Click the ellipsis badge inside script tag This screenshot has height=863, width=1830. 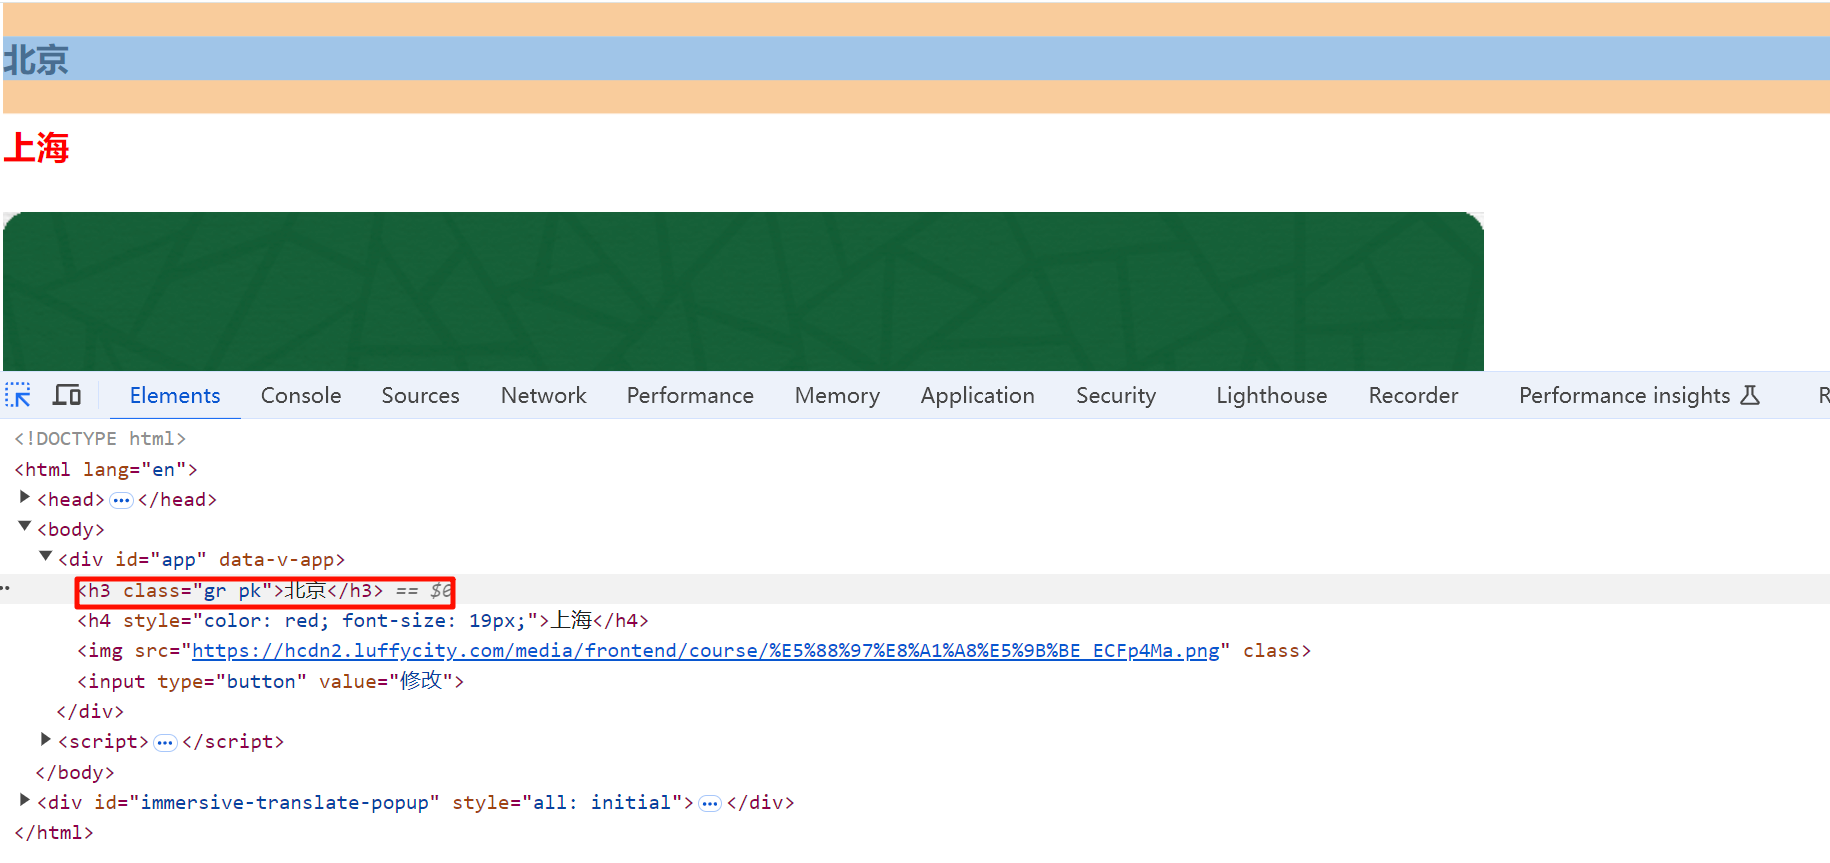click(165, 742)
